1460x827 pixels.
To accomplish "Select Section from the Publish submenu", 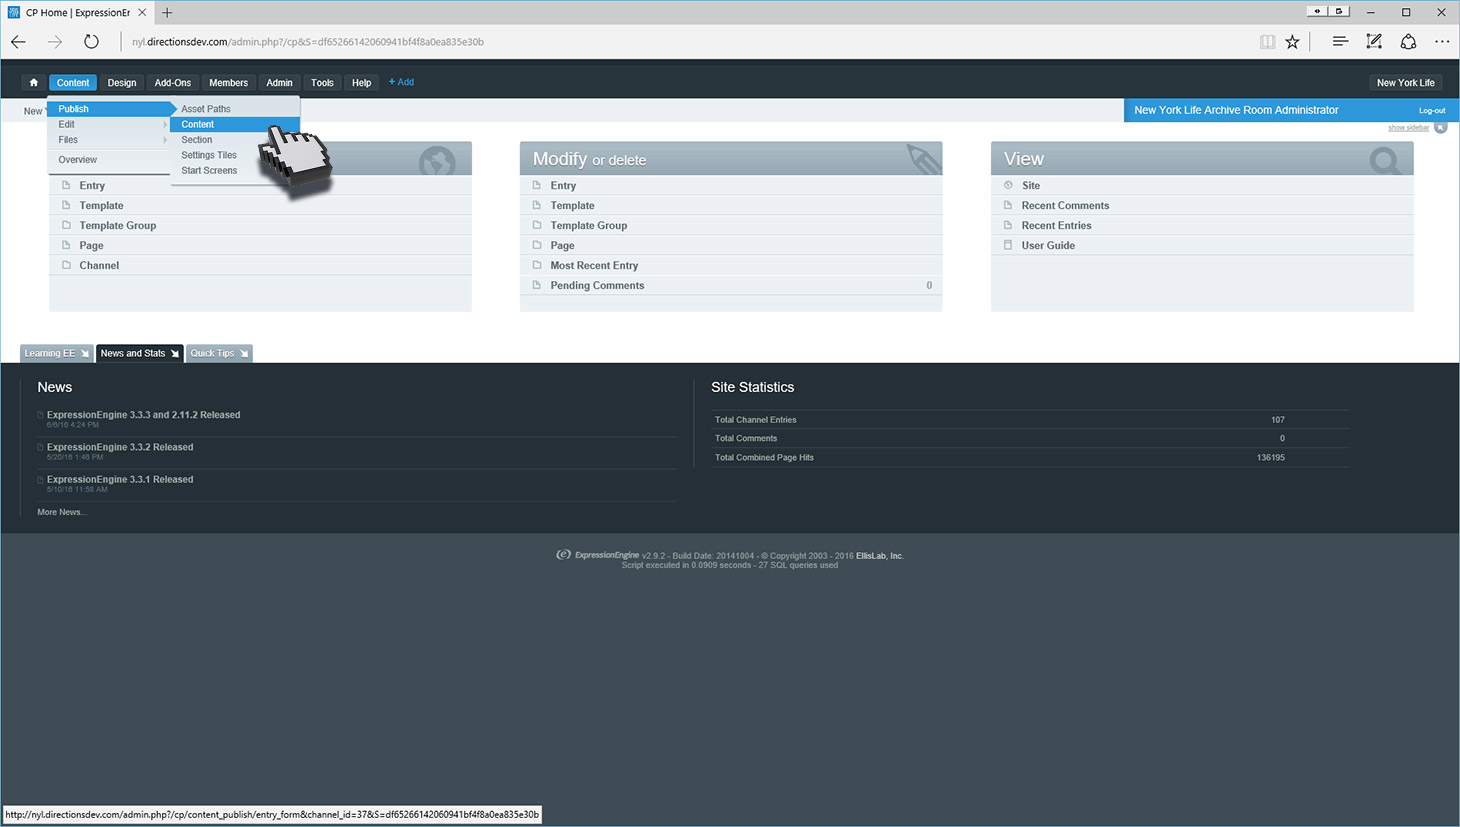I will (197, 140).
